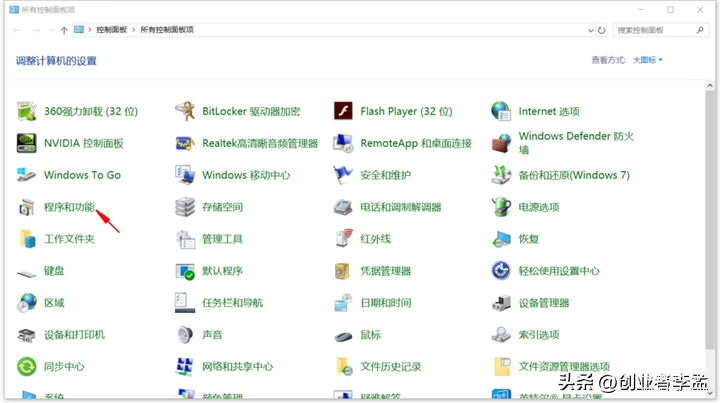Click the 轻松使用设置中心 icon
This screenshot has height=403, width=720.
tap(501, 271)
